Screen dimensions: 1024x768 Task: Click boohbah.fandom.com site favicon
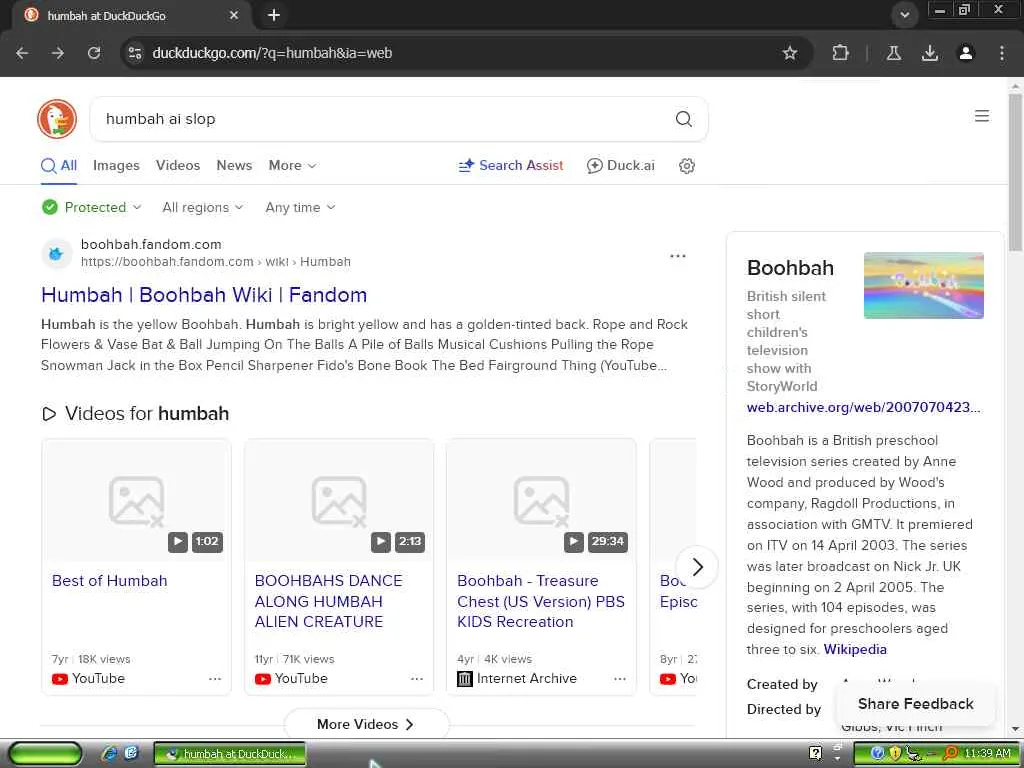(x=56, y=253)
